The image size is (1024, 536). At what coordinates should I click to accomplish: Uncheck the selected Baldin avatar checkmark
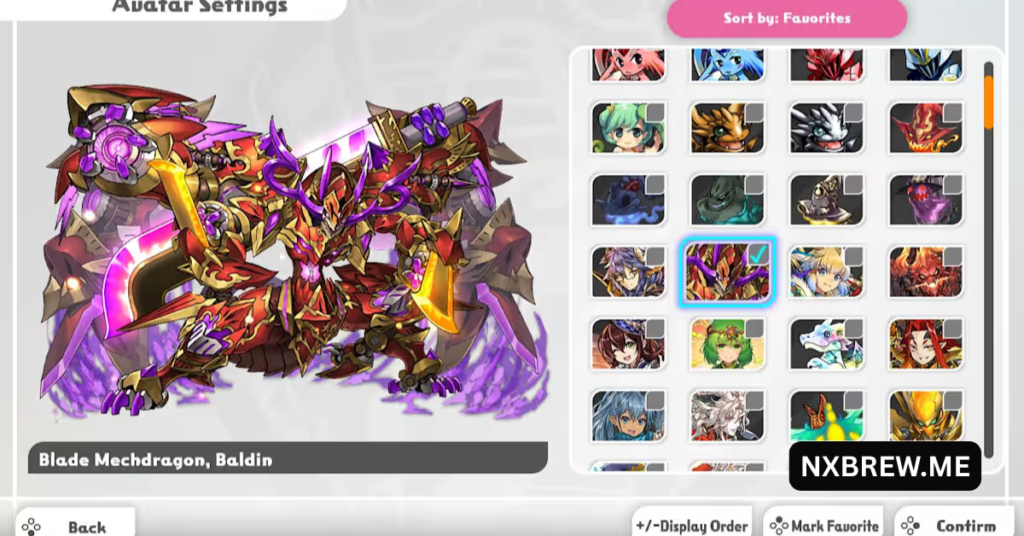(x=756, y=255)
